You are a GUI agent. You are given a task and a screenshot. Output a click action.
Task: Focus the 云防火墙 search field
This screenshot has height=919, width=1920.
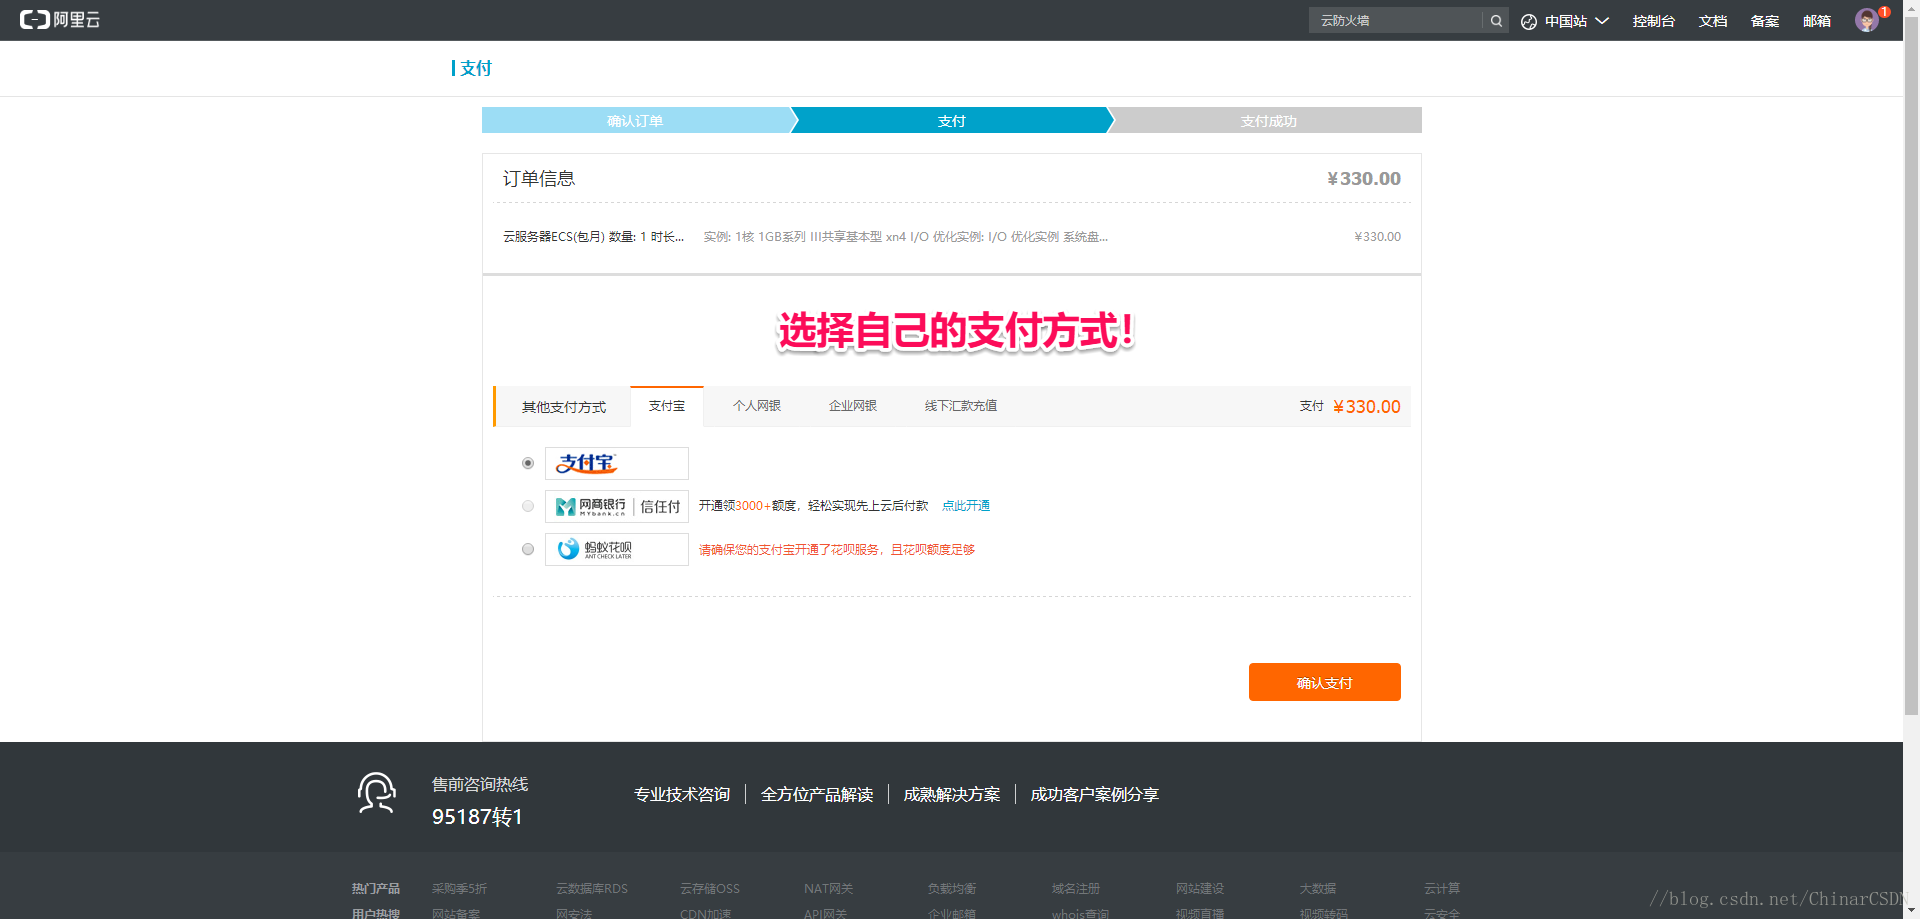click(1396, 20)
